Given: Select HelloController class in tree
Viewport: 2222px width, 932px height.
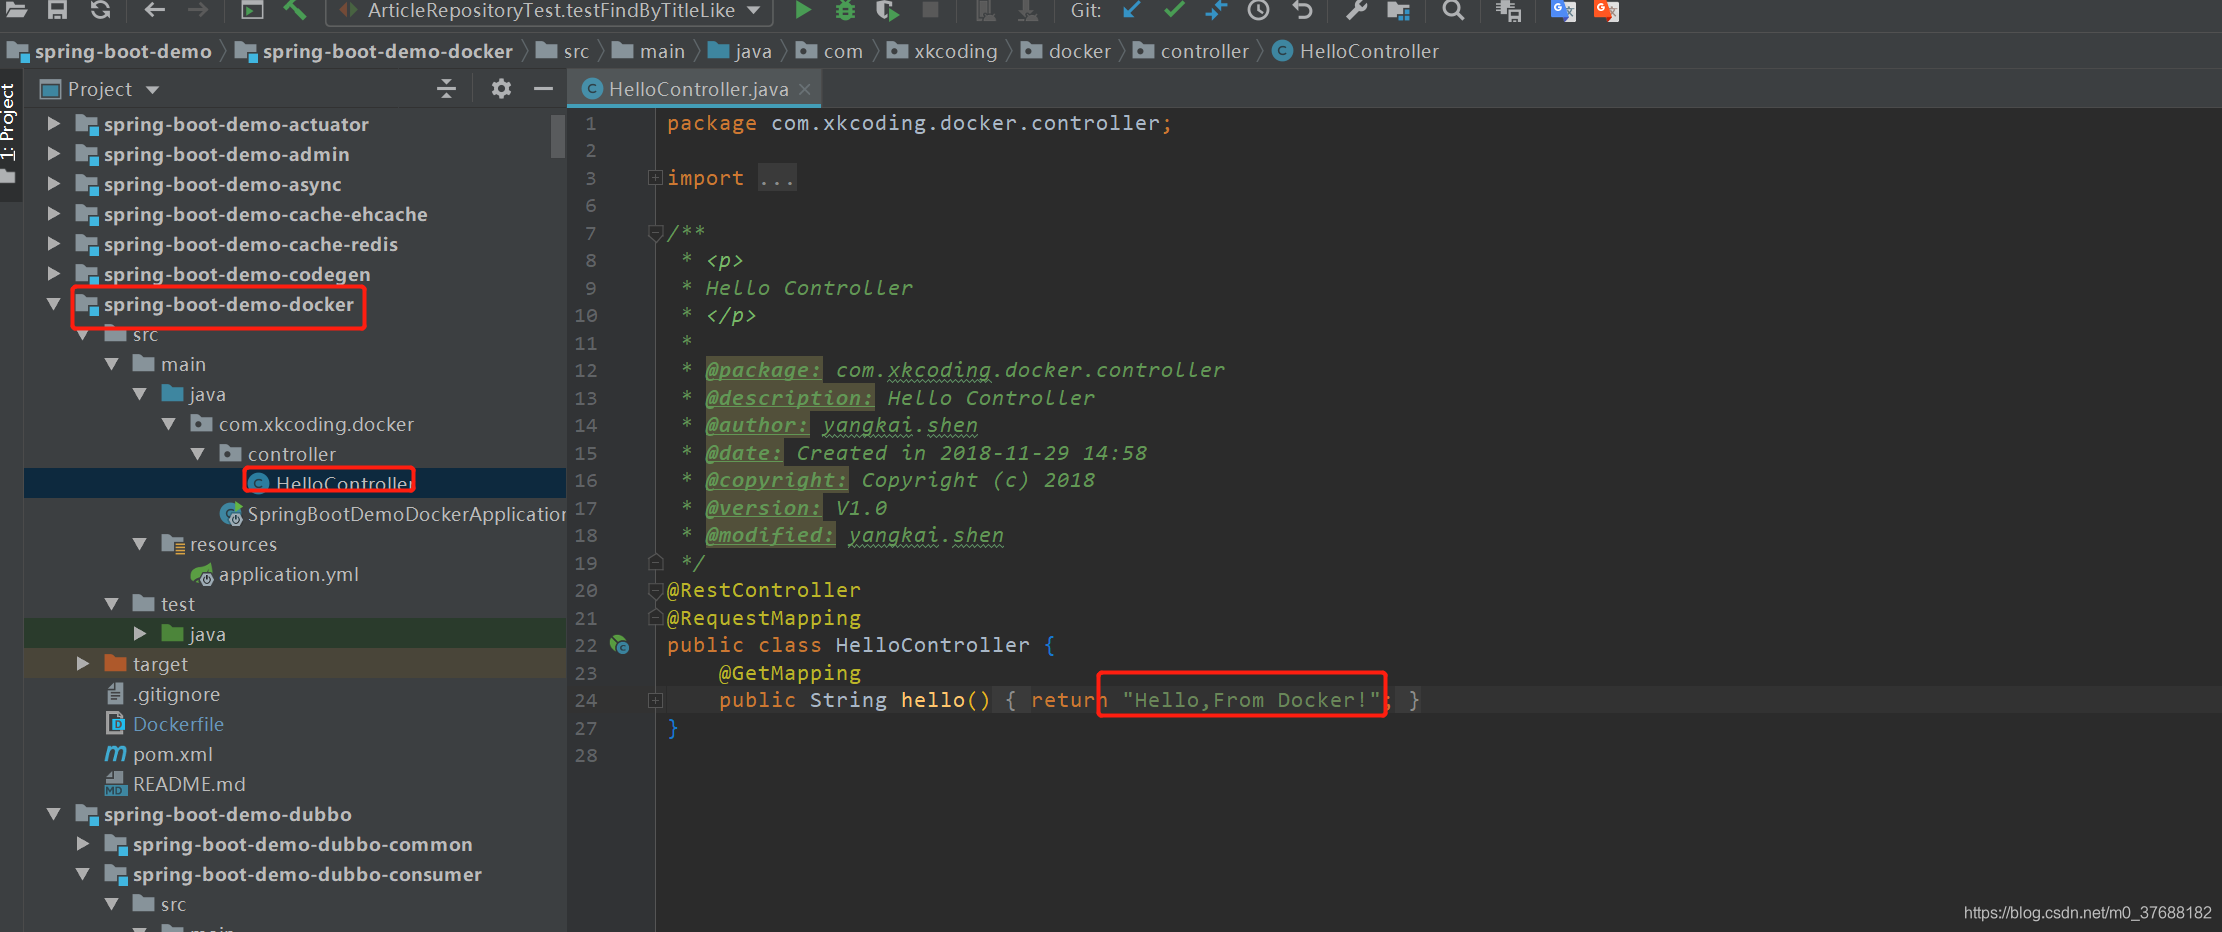Looking at the screenshot, I should 343,483.
